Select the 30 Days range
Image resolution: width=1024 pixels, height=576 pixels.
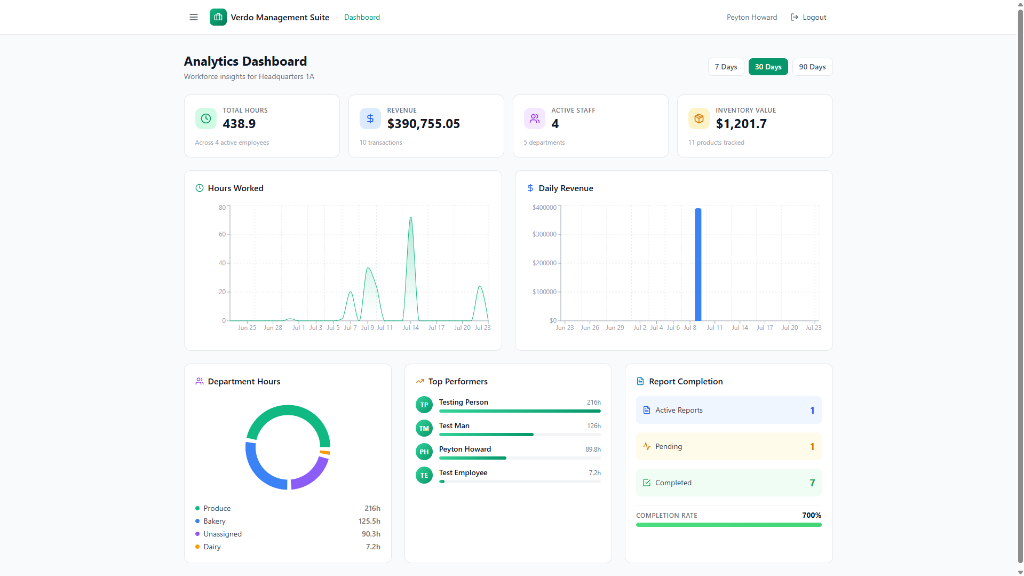coord(768,67)
